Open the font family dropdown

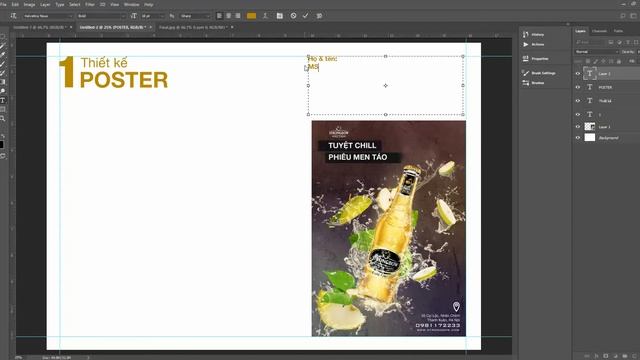click(47, 16)
